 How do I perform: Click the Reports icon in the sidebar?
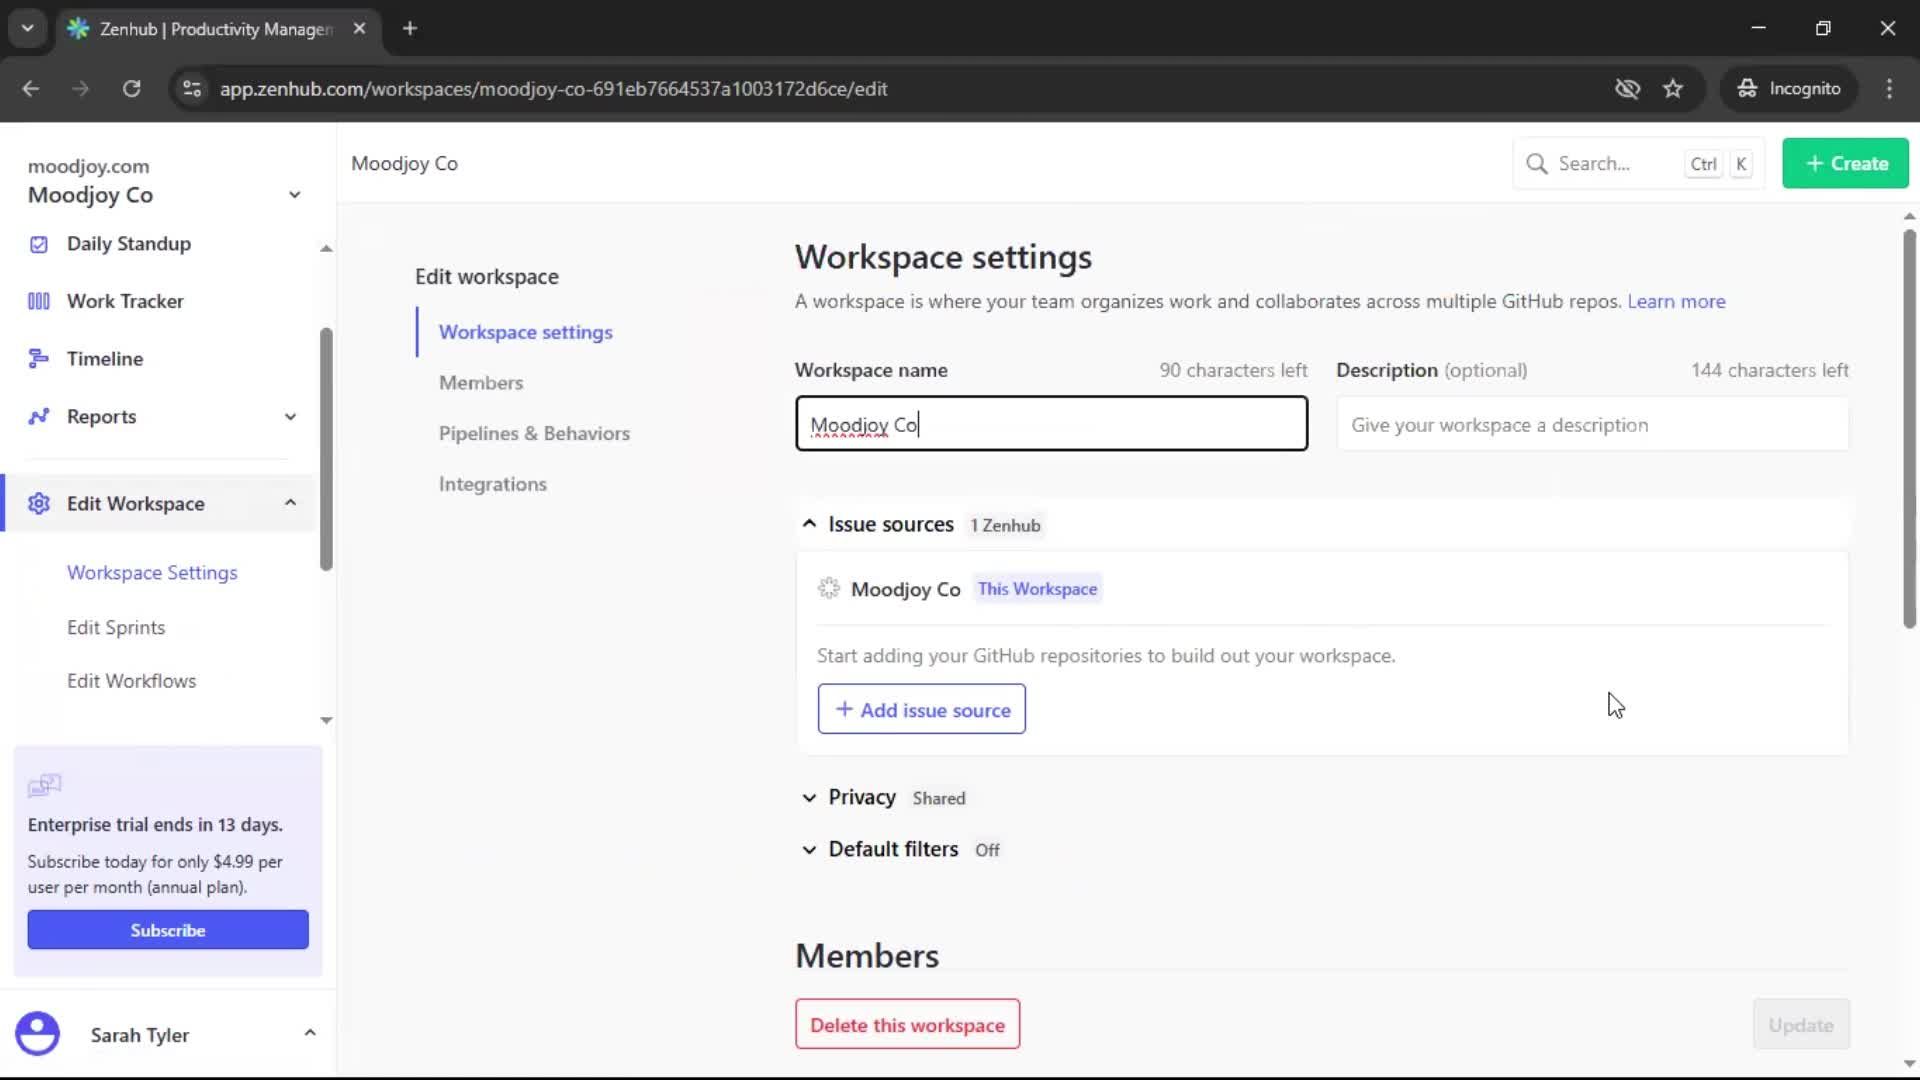(x=38, y=417)
